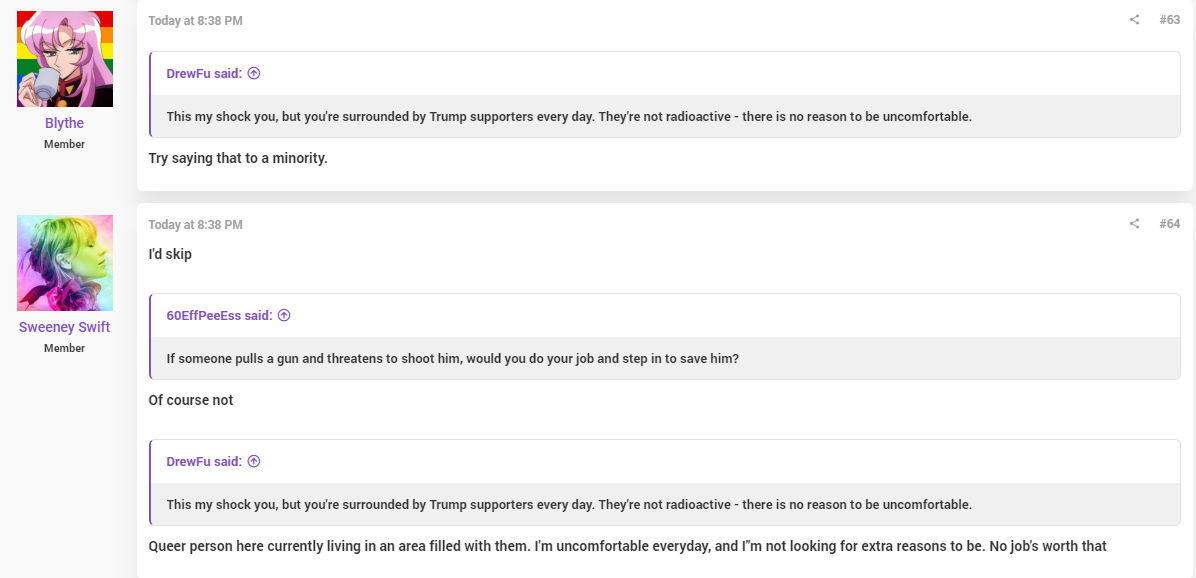Viewport: 1196px width, 578px height.
Task: Click timestamp Today at 8:38 PM on post #64
Action: coord(195,224)
